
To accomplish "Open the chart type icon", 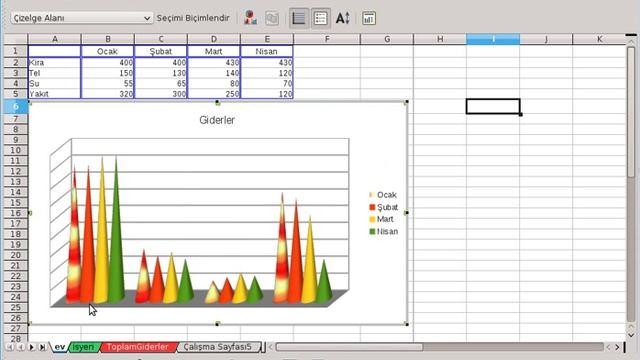I will click(x=250, y=18).
